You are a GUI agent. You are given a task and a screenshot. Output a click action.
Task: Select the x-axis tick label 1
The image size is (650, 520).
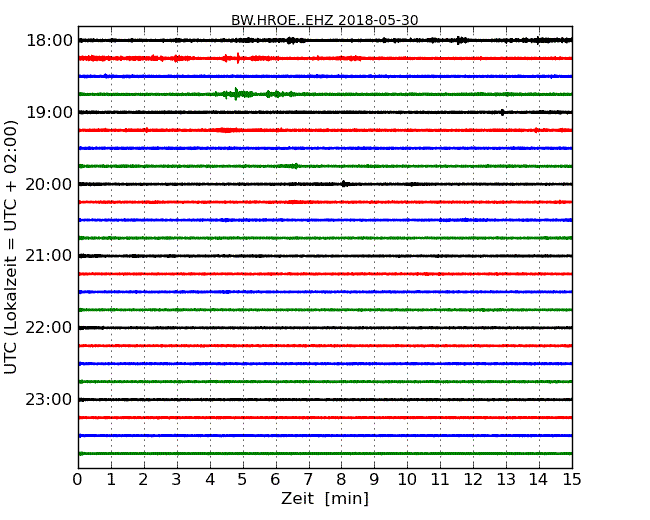click(x=111, y=480)
